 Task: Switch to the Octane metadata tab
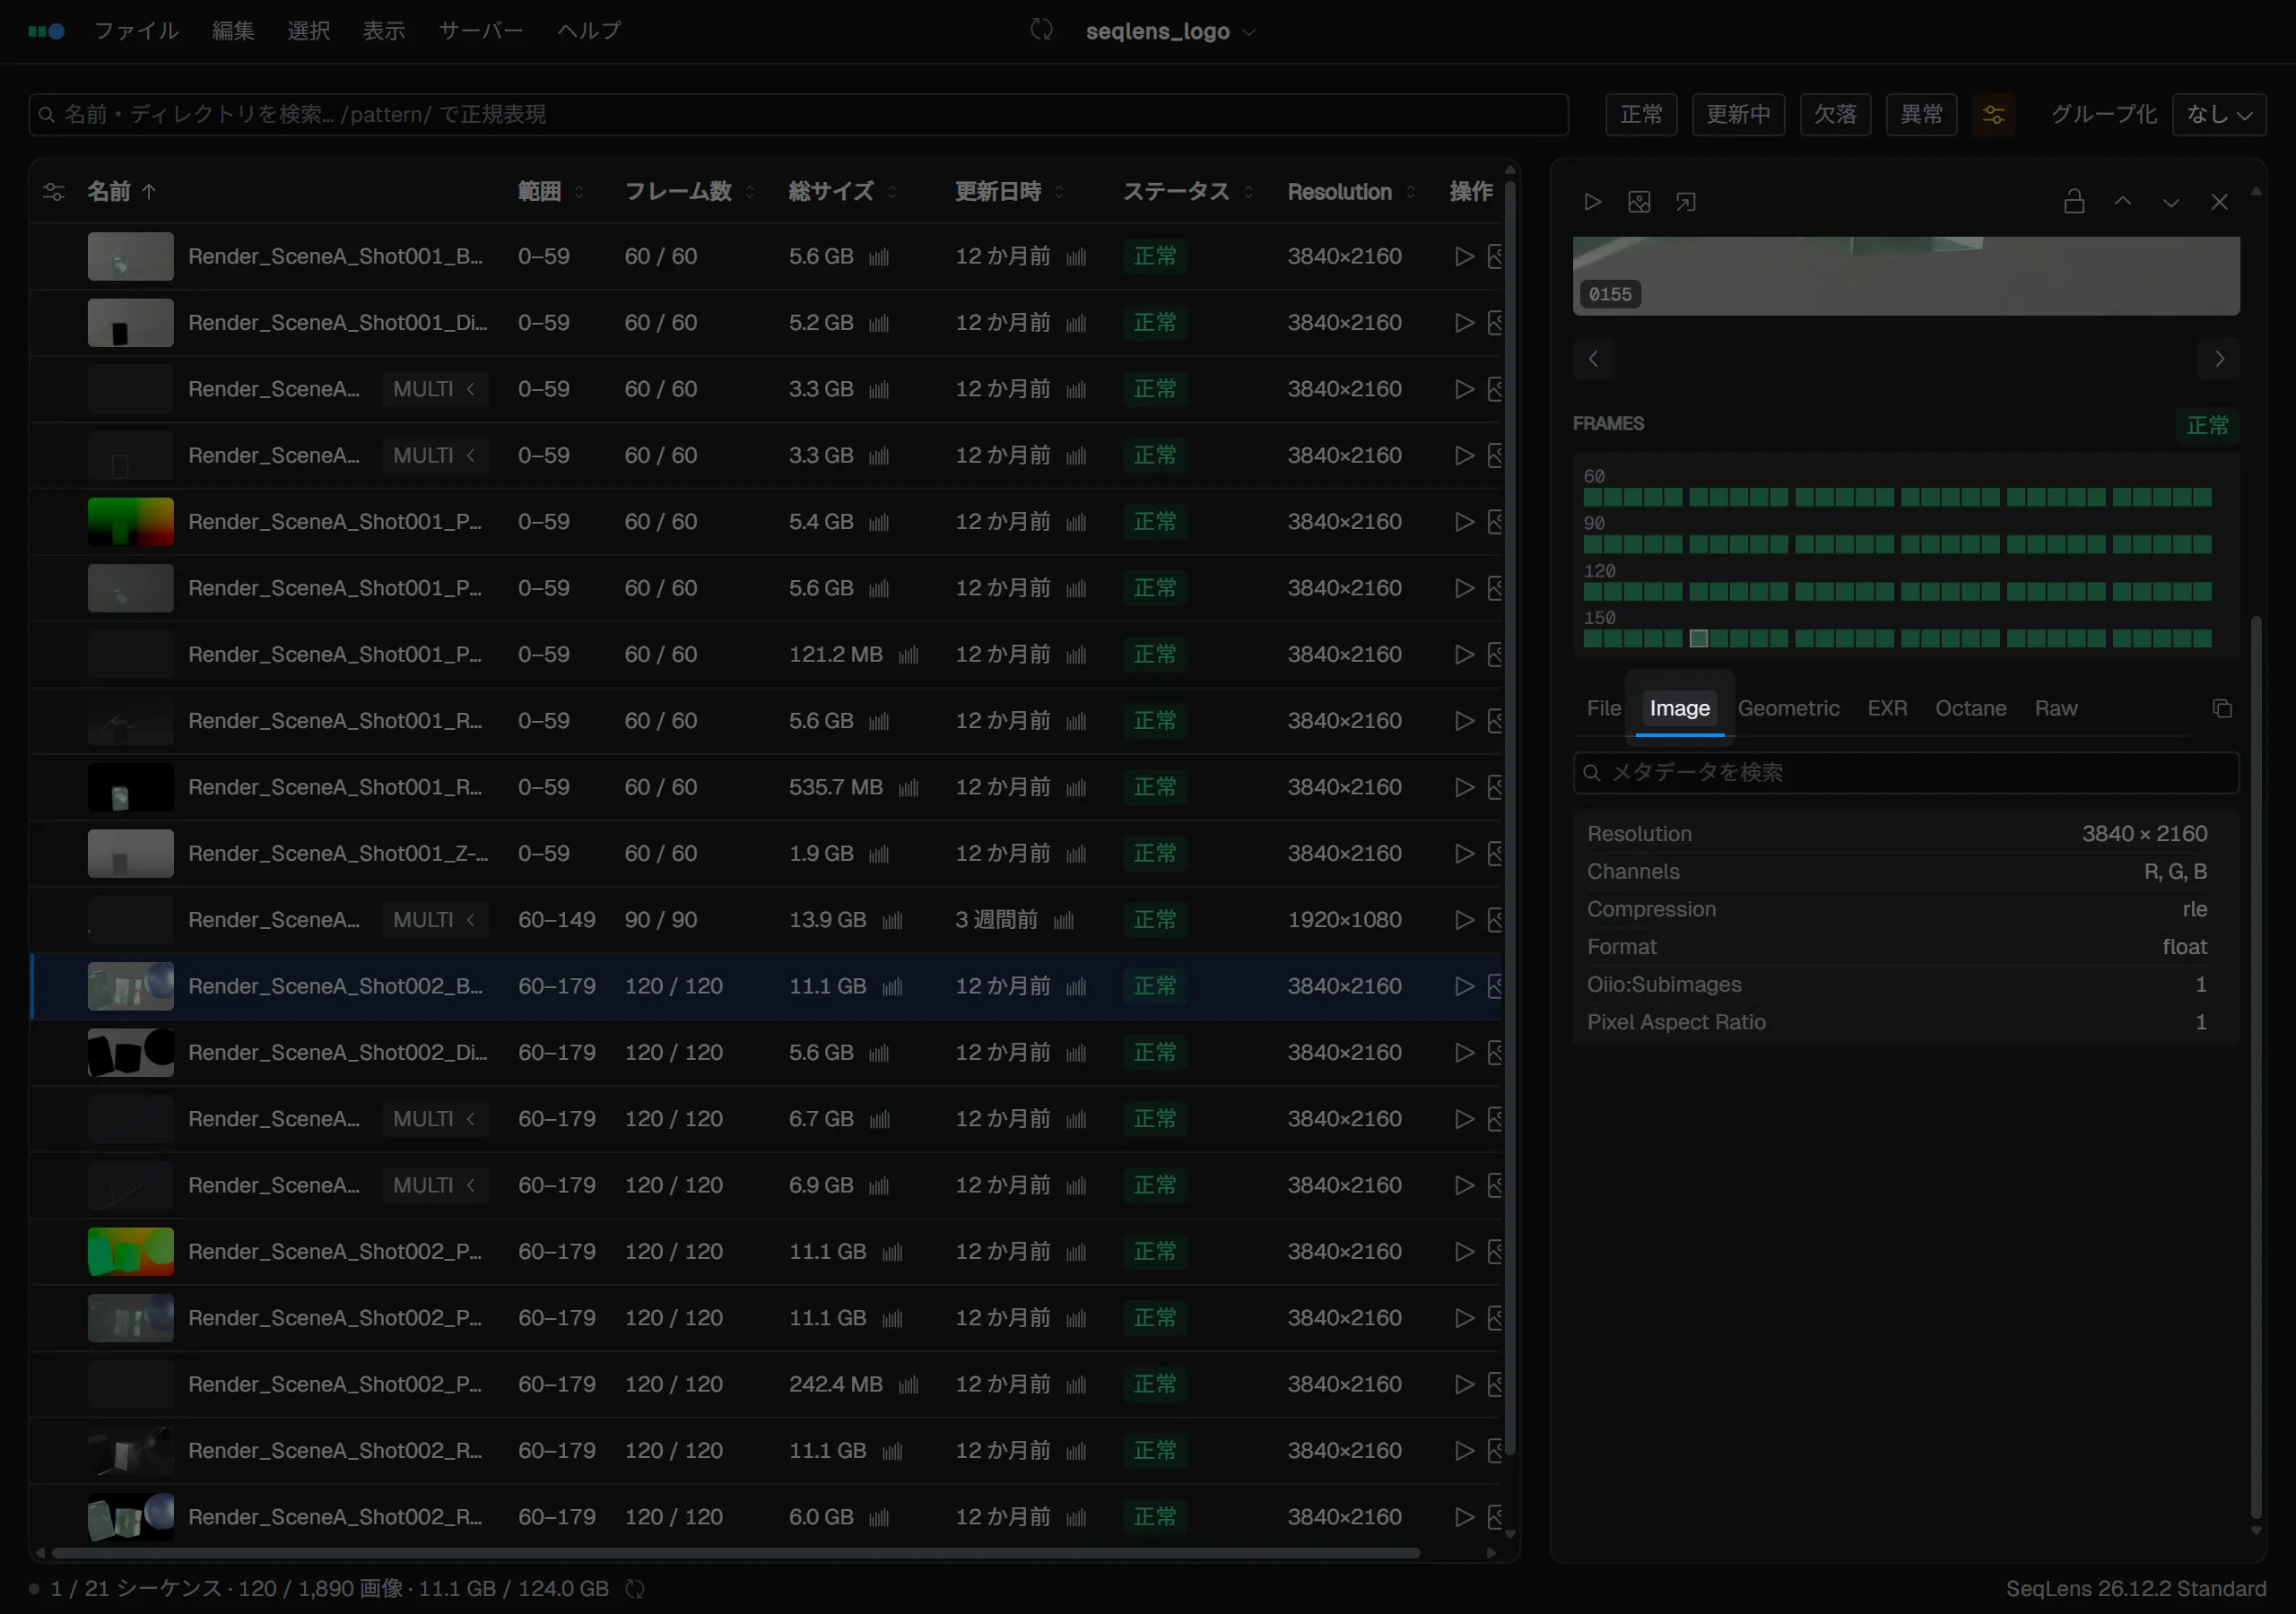click(1970, 708)
